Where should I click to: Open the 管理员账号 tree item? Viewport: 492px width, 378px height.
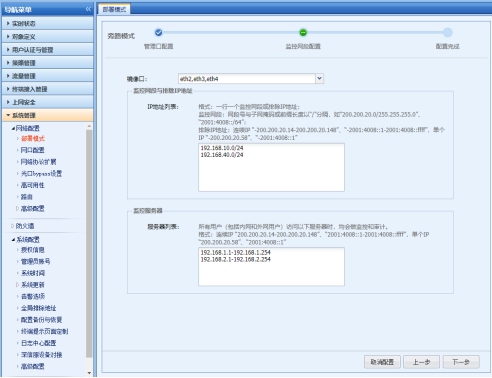36,261
